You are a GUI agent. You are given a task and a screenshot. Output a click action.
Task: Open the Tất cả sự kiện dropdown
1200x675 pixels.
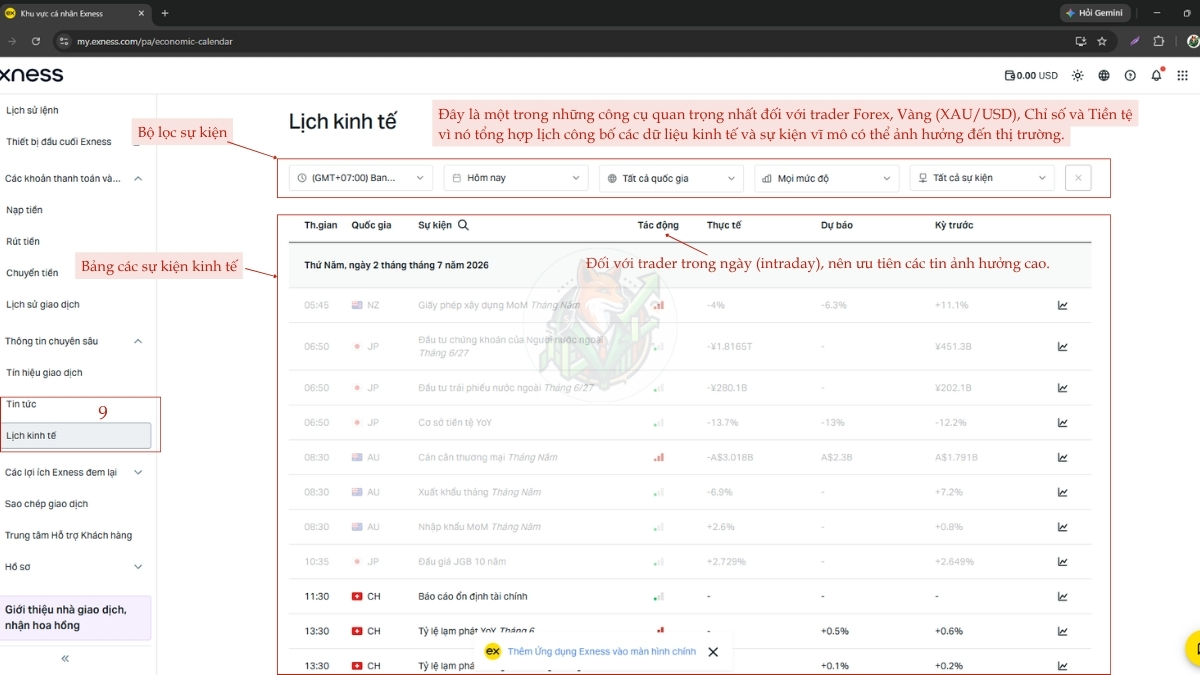[x=982, y=178]
